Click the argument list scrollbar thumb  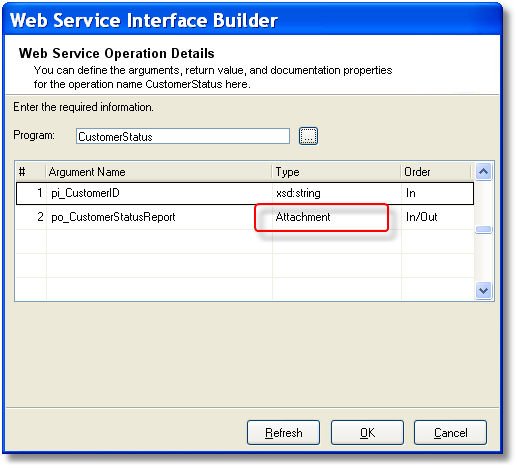(483, 229)
